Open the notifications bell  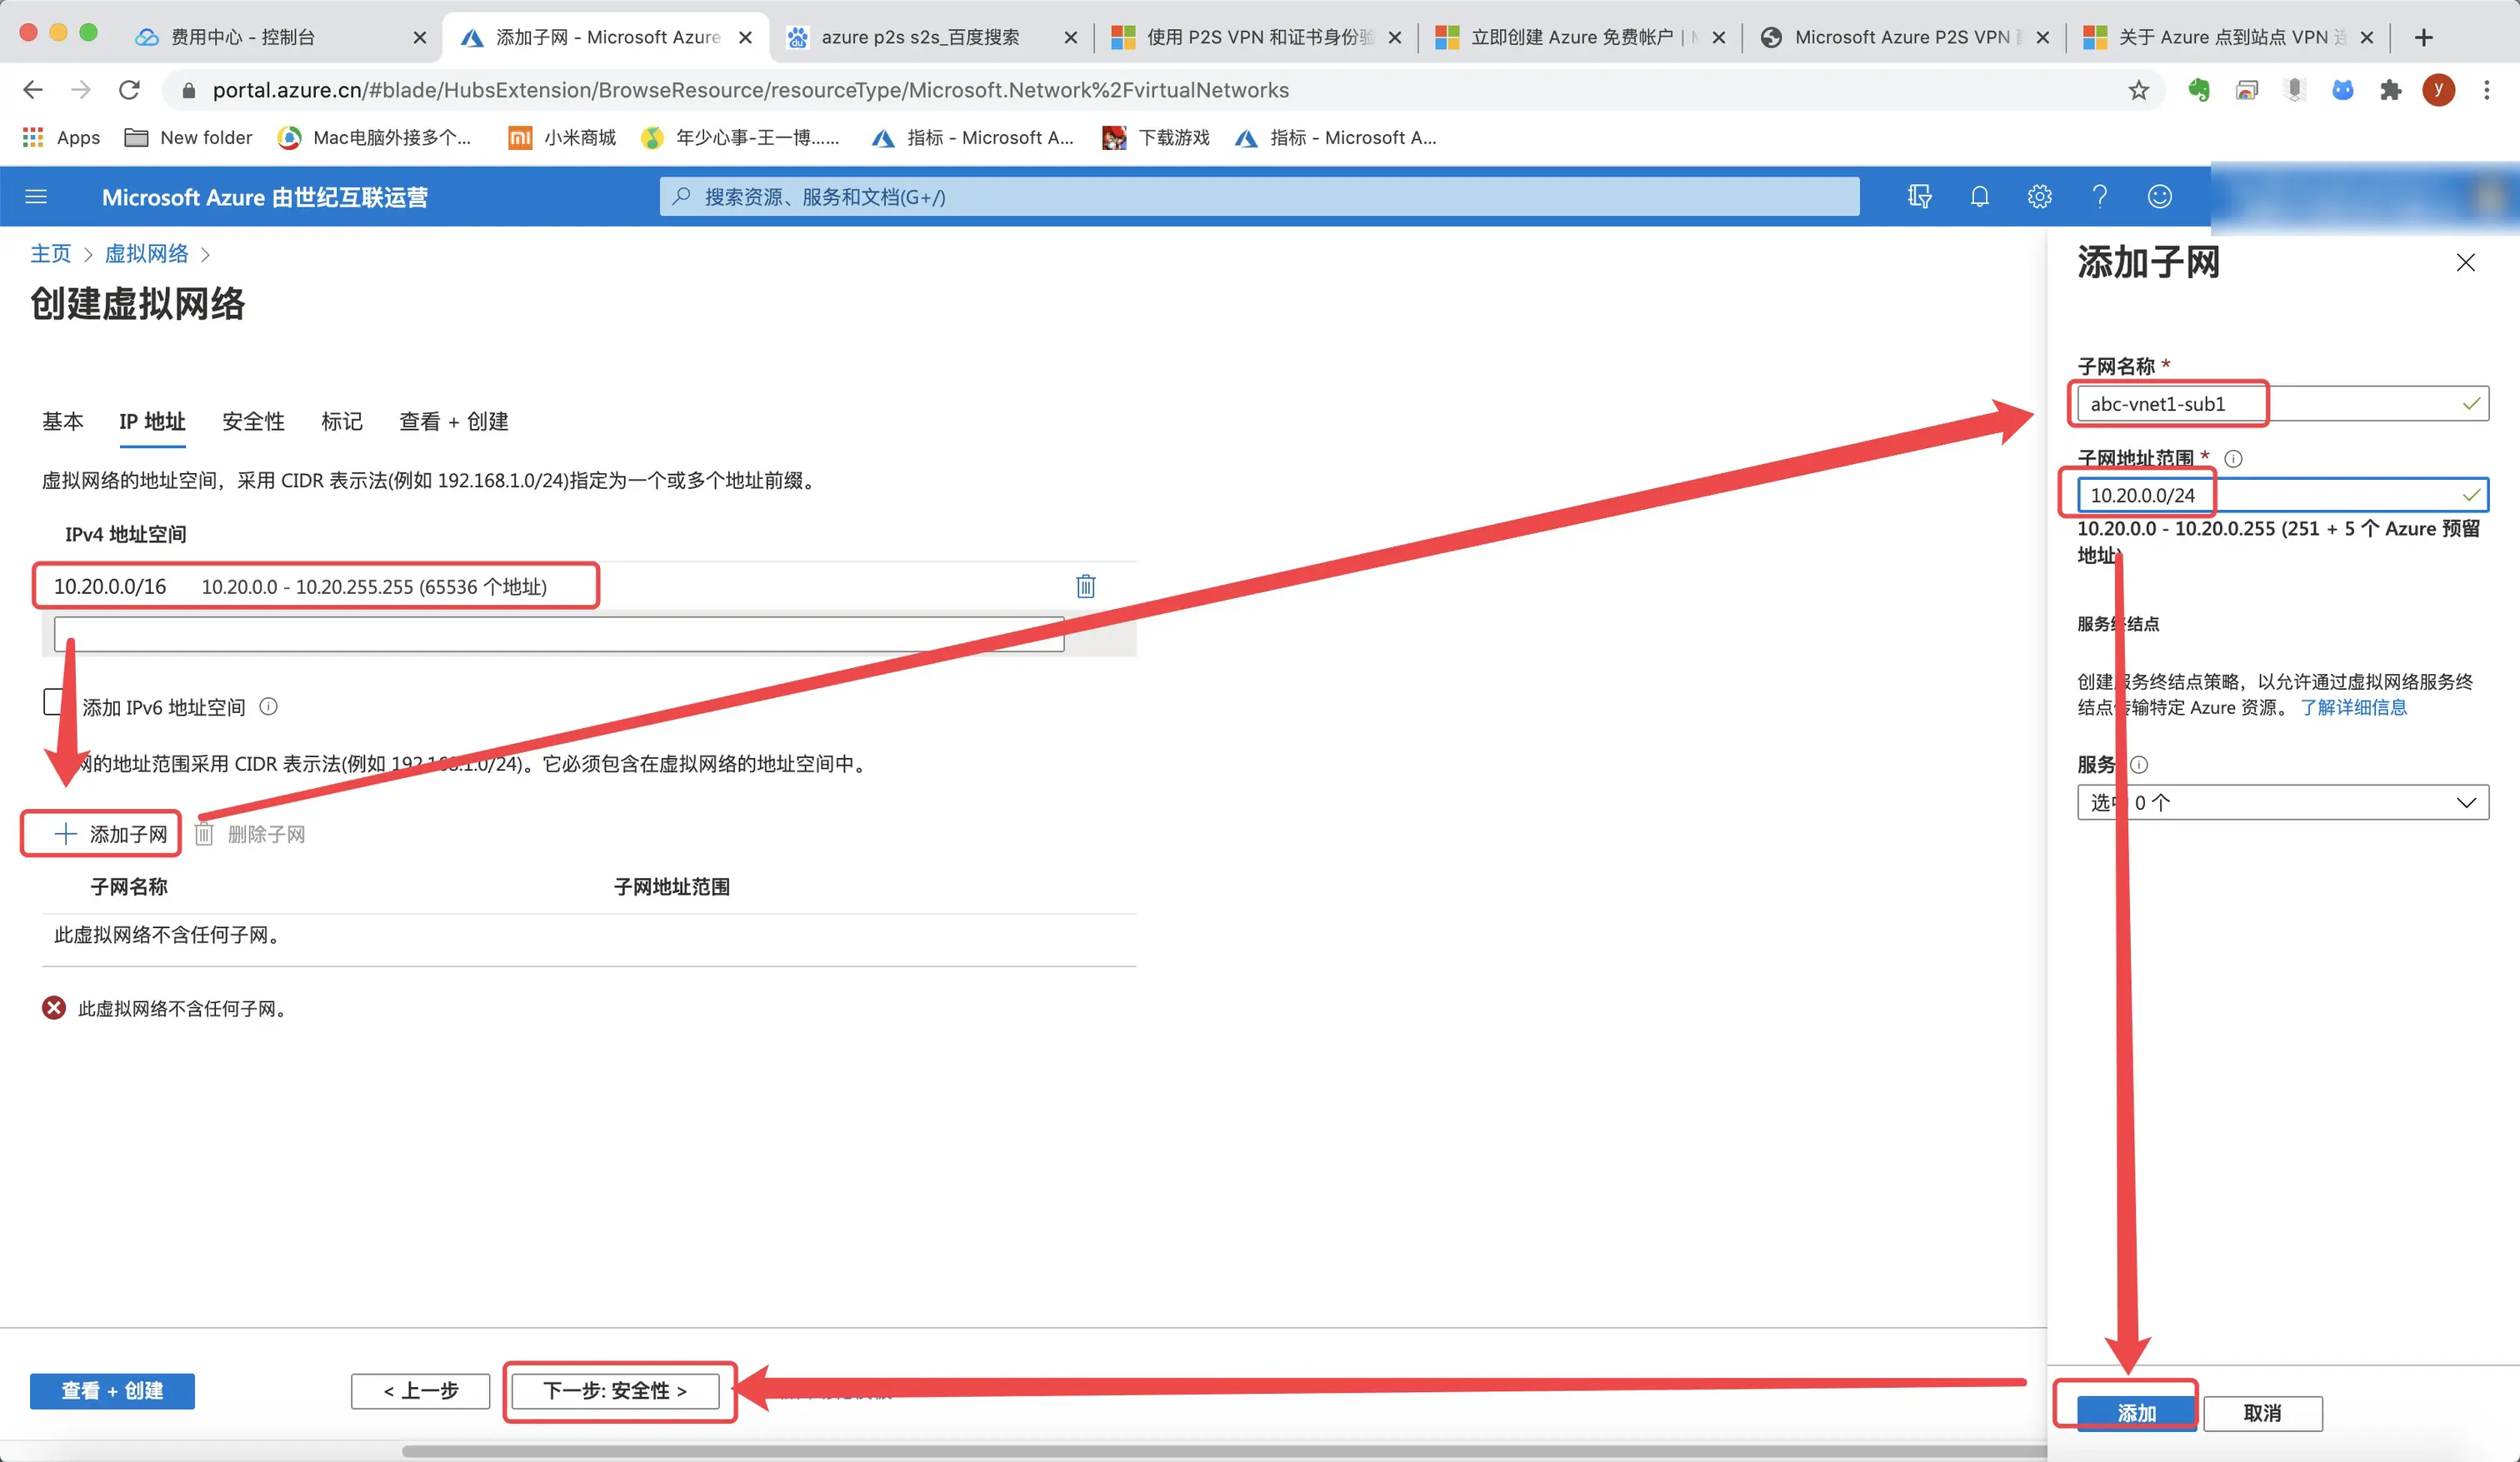(x=1979, y=197)
